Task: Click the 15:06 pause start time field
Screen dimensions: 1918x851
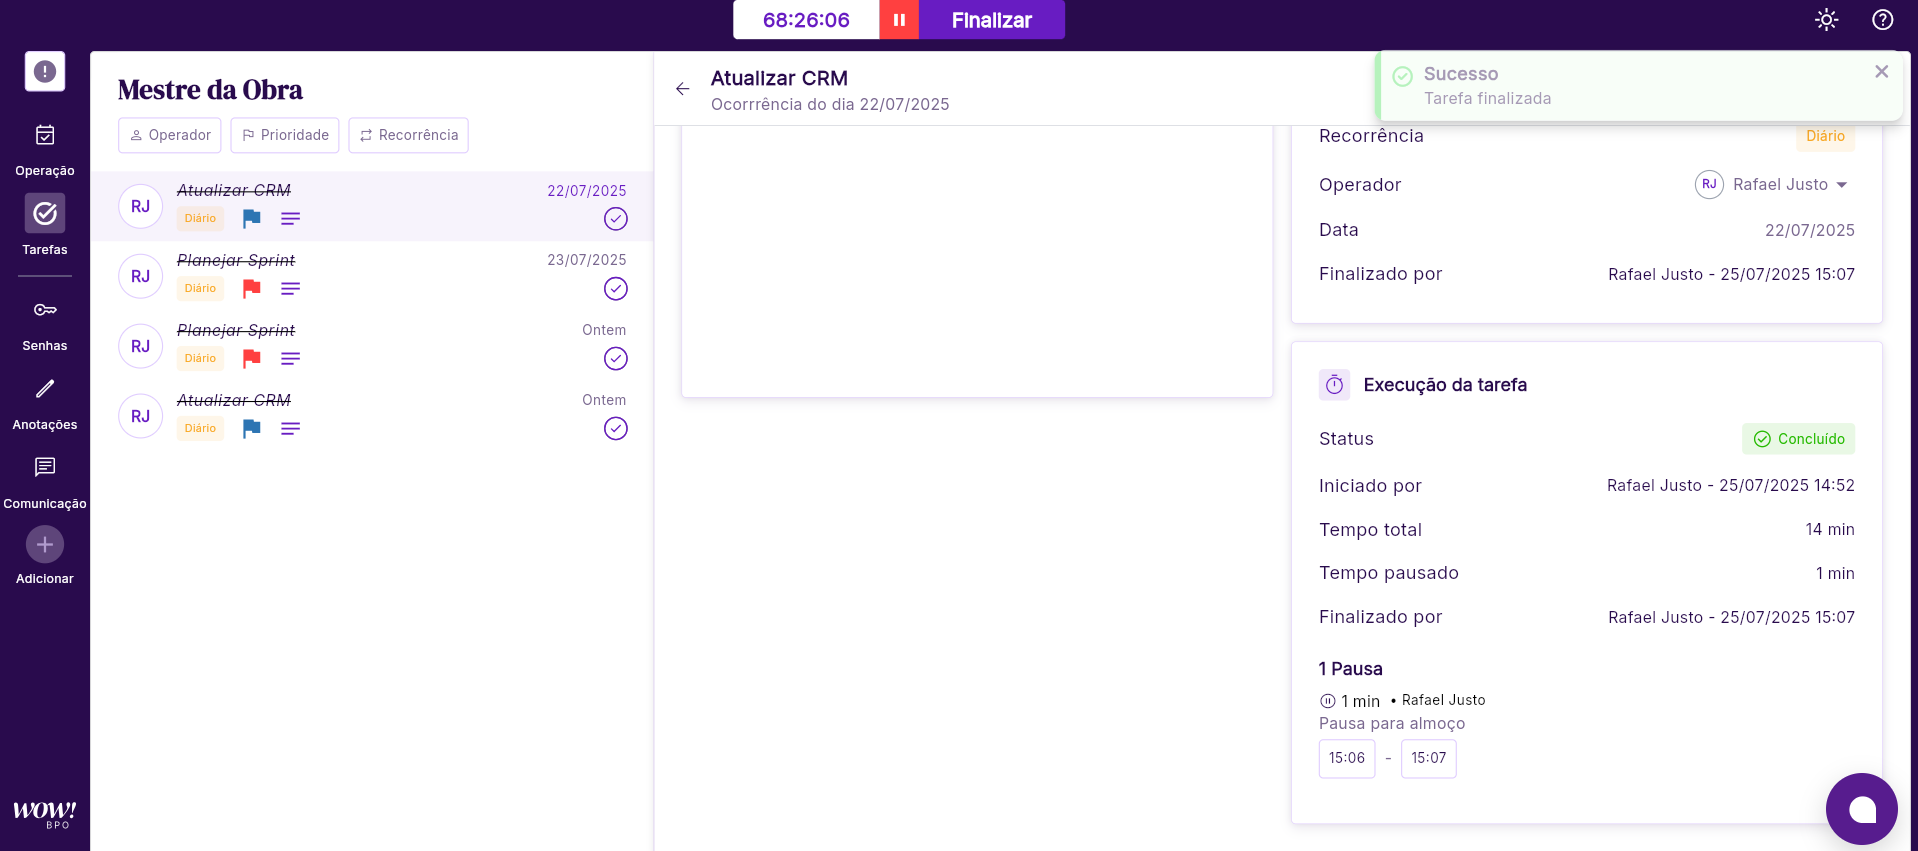Action: pyautogui.click(x=1346, y=758)
